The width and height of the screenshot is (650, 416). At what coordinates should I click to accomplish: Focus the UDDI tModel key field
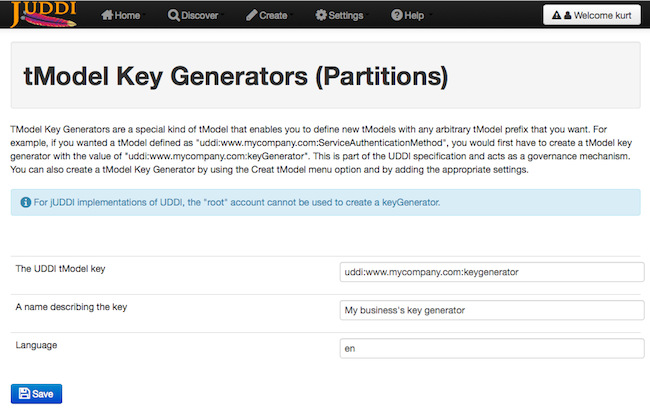490,271
